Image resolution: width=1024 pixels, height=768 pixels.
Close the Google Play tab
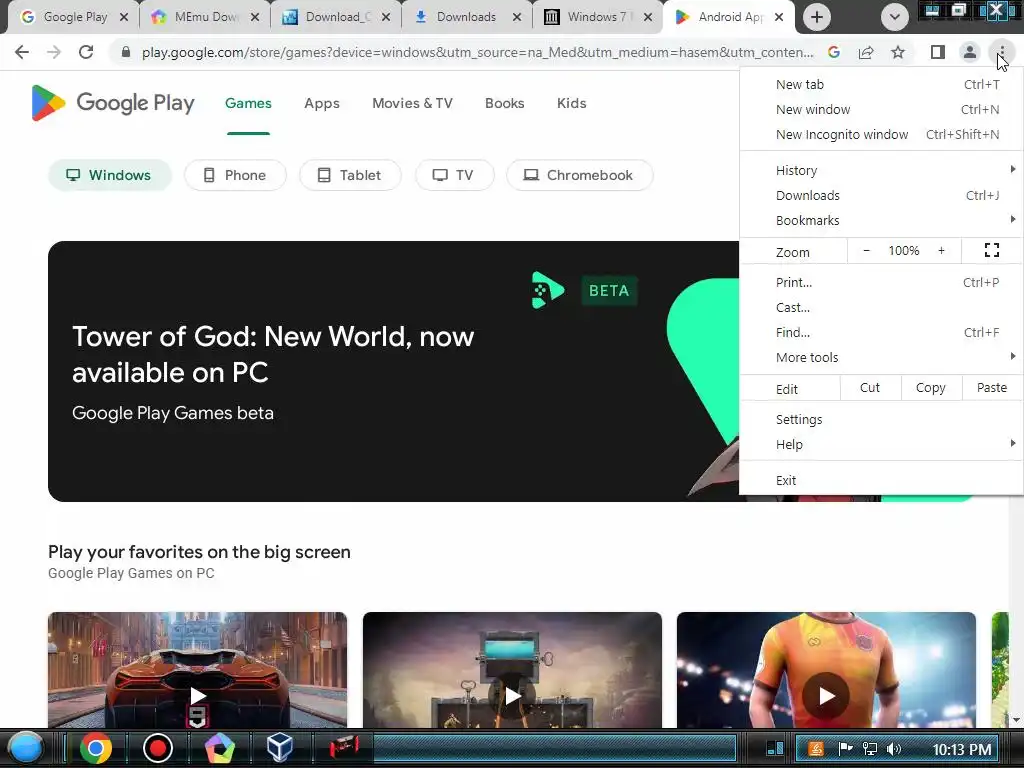point(123,17)
